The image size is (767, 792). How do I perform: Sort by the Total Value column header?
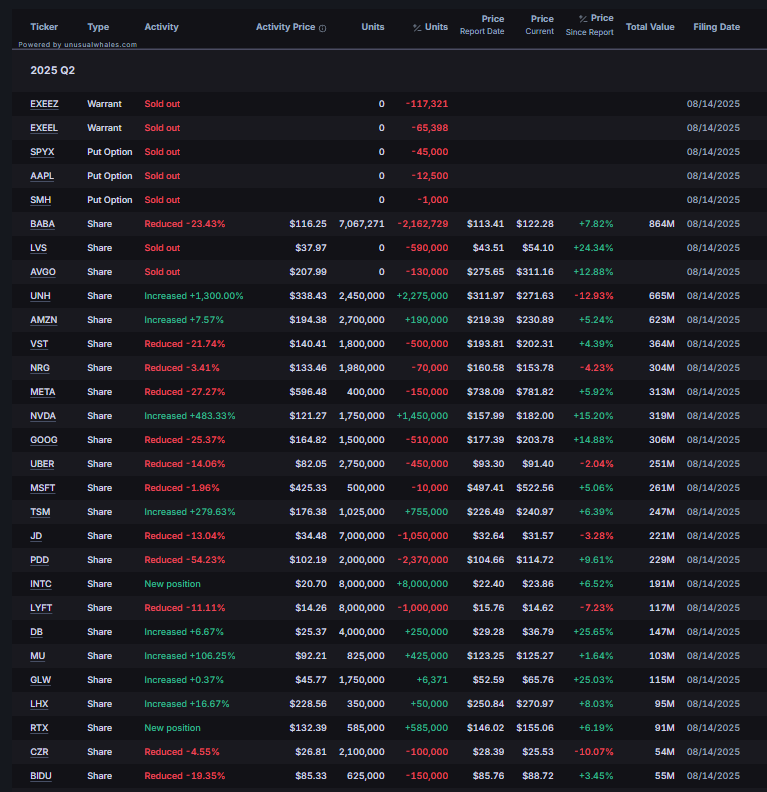(650, 27)
